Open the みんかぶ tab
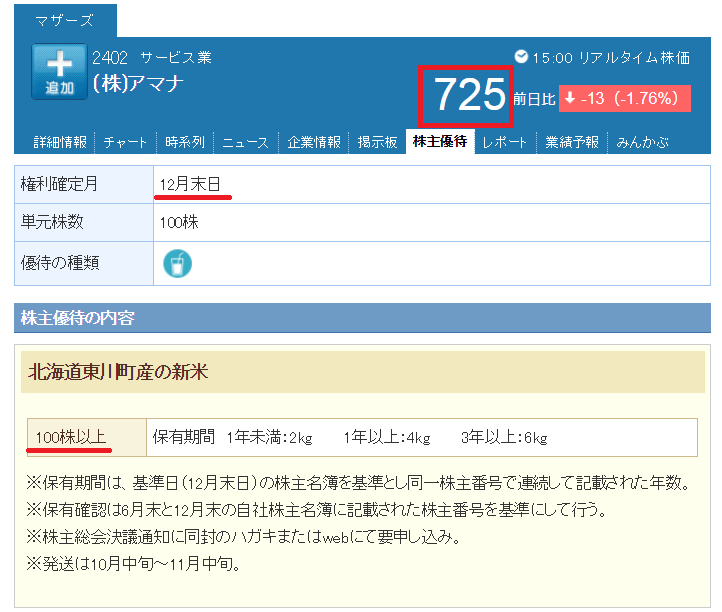The image size is (722, 612). click(x=643, y=142)
